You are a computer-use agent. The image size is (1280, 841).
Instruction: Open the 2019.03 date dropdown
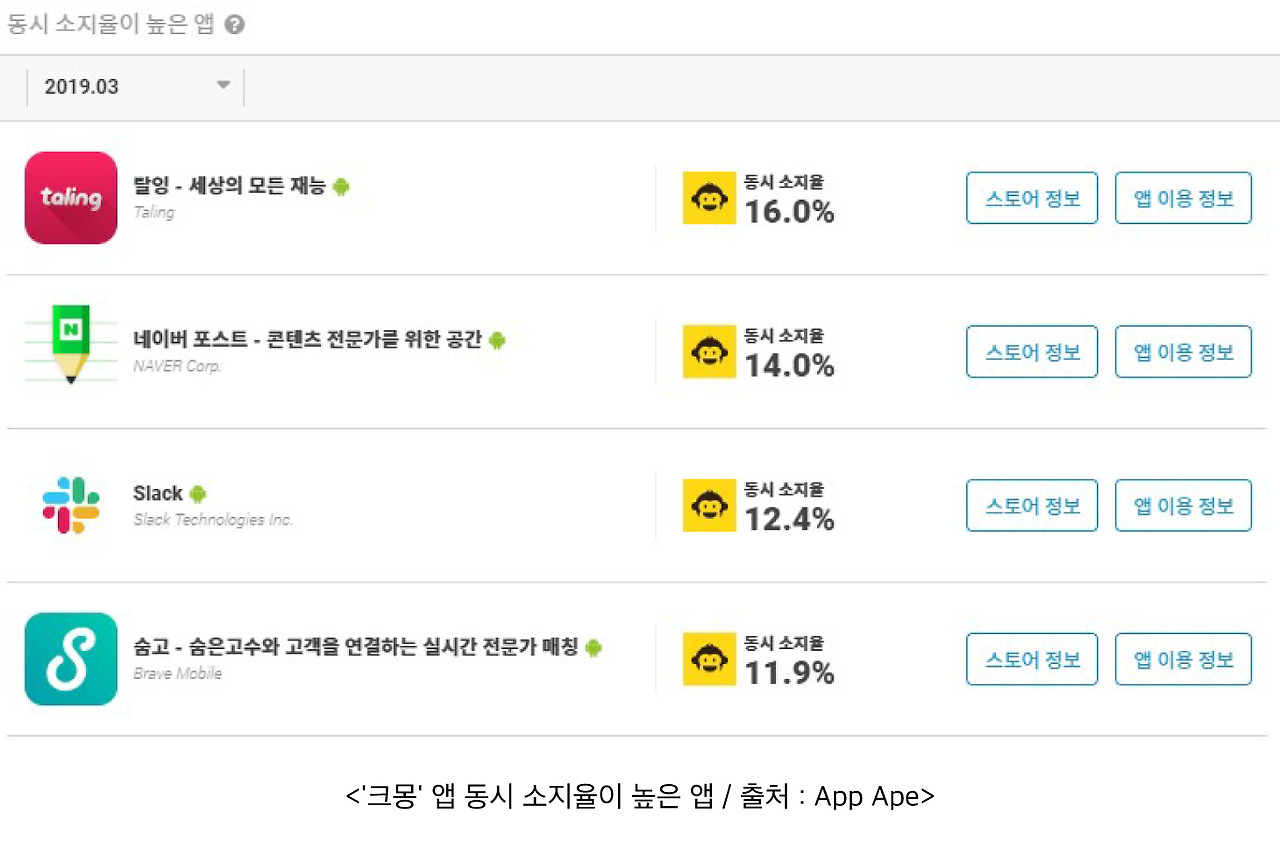click(135, 87)
